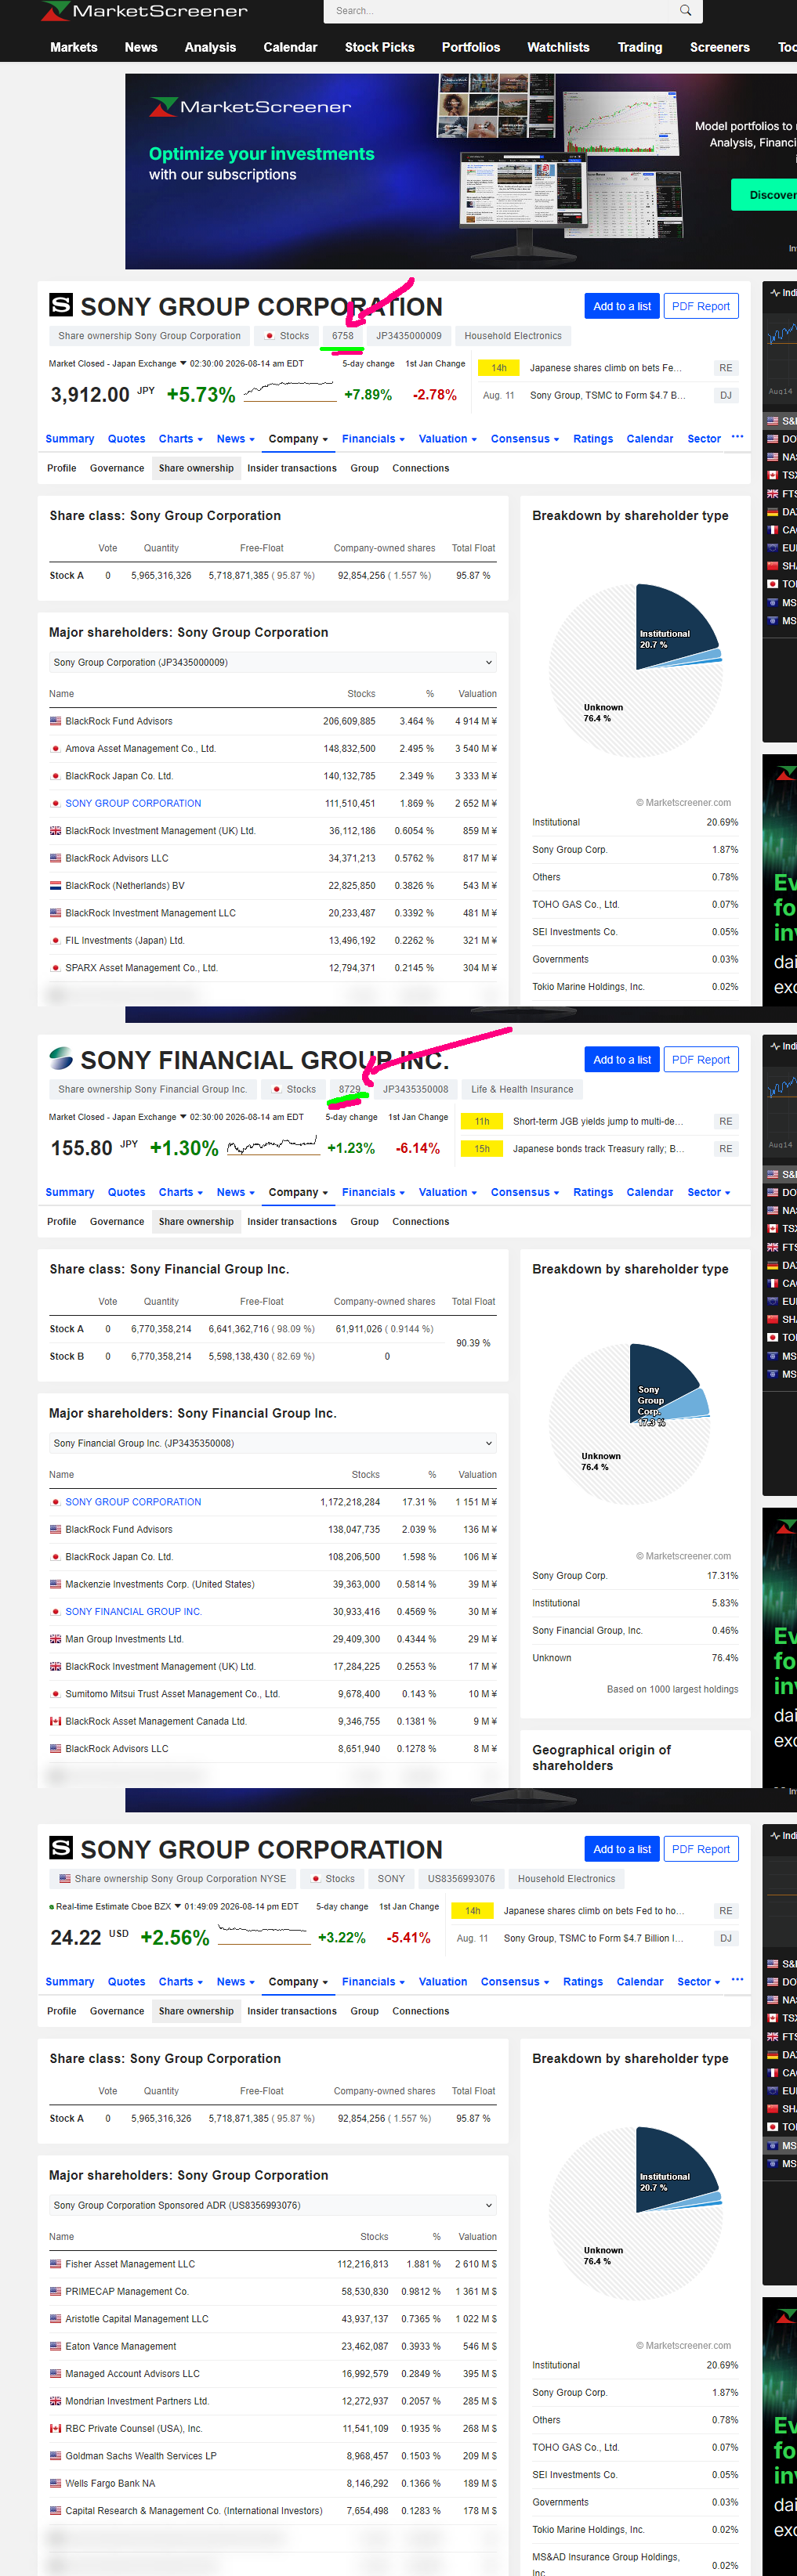797x2576 pixels.
Task: Open the Sony Group Corporation (JP3435000009) select box
Action: click(273, 662)
